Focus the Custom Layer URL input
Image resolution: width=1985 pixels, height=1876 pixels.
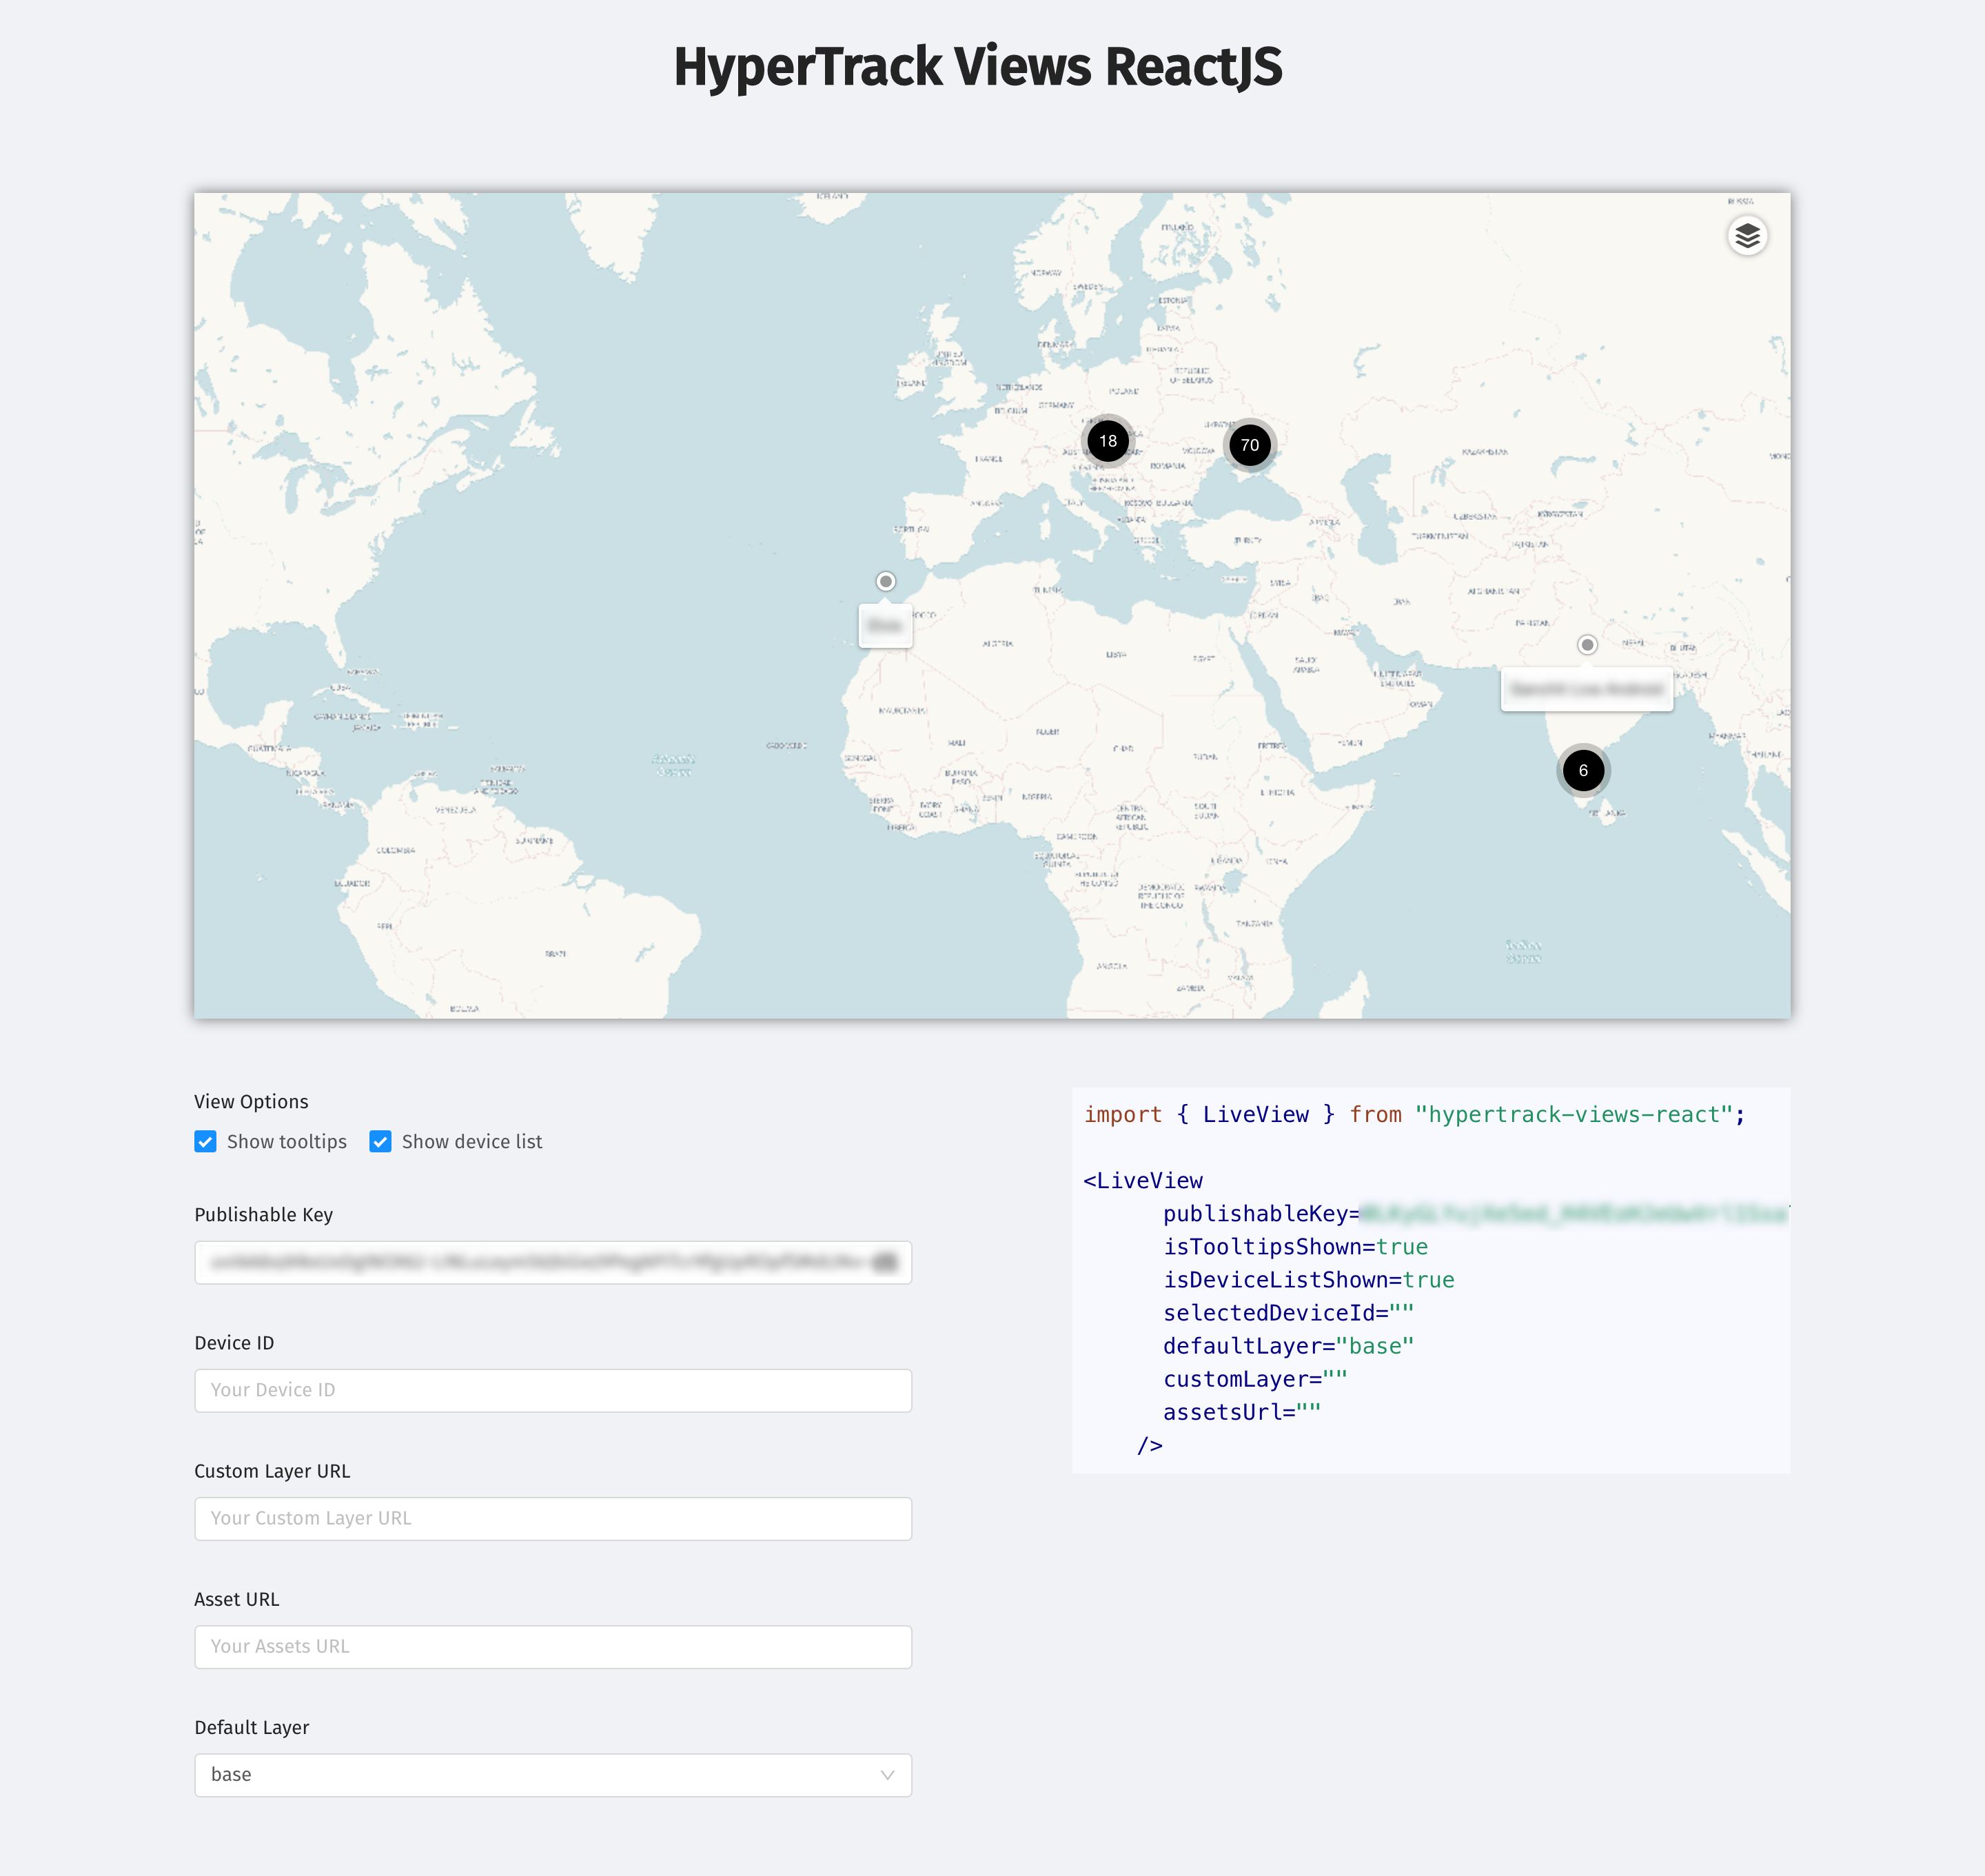pyautogui.click(x=552, y=1519)
